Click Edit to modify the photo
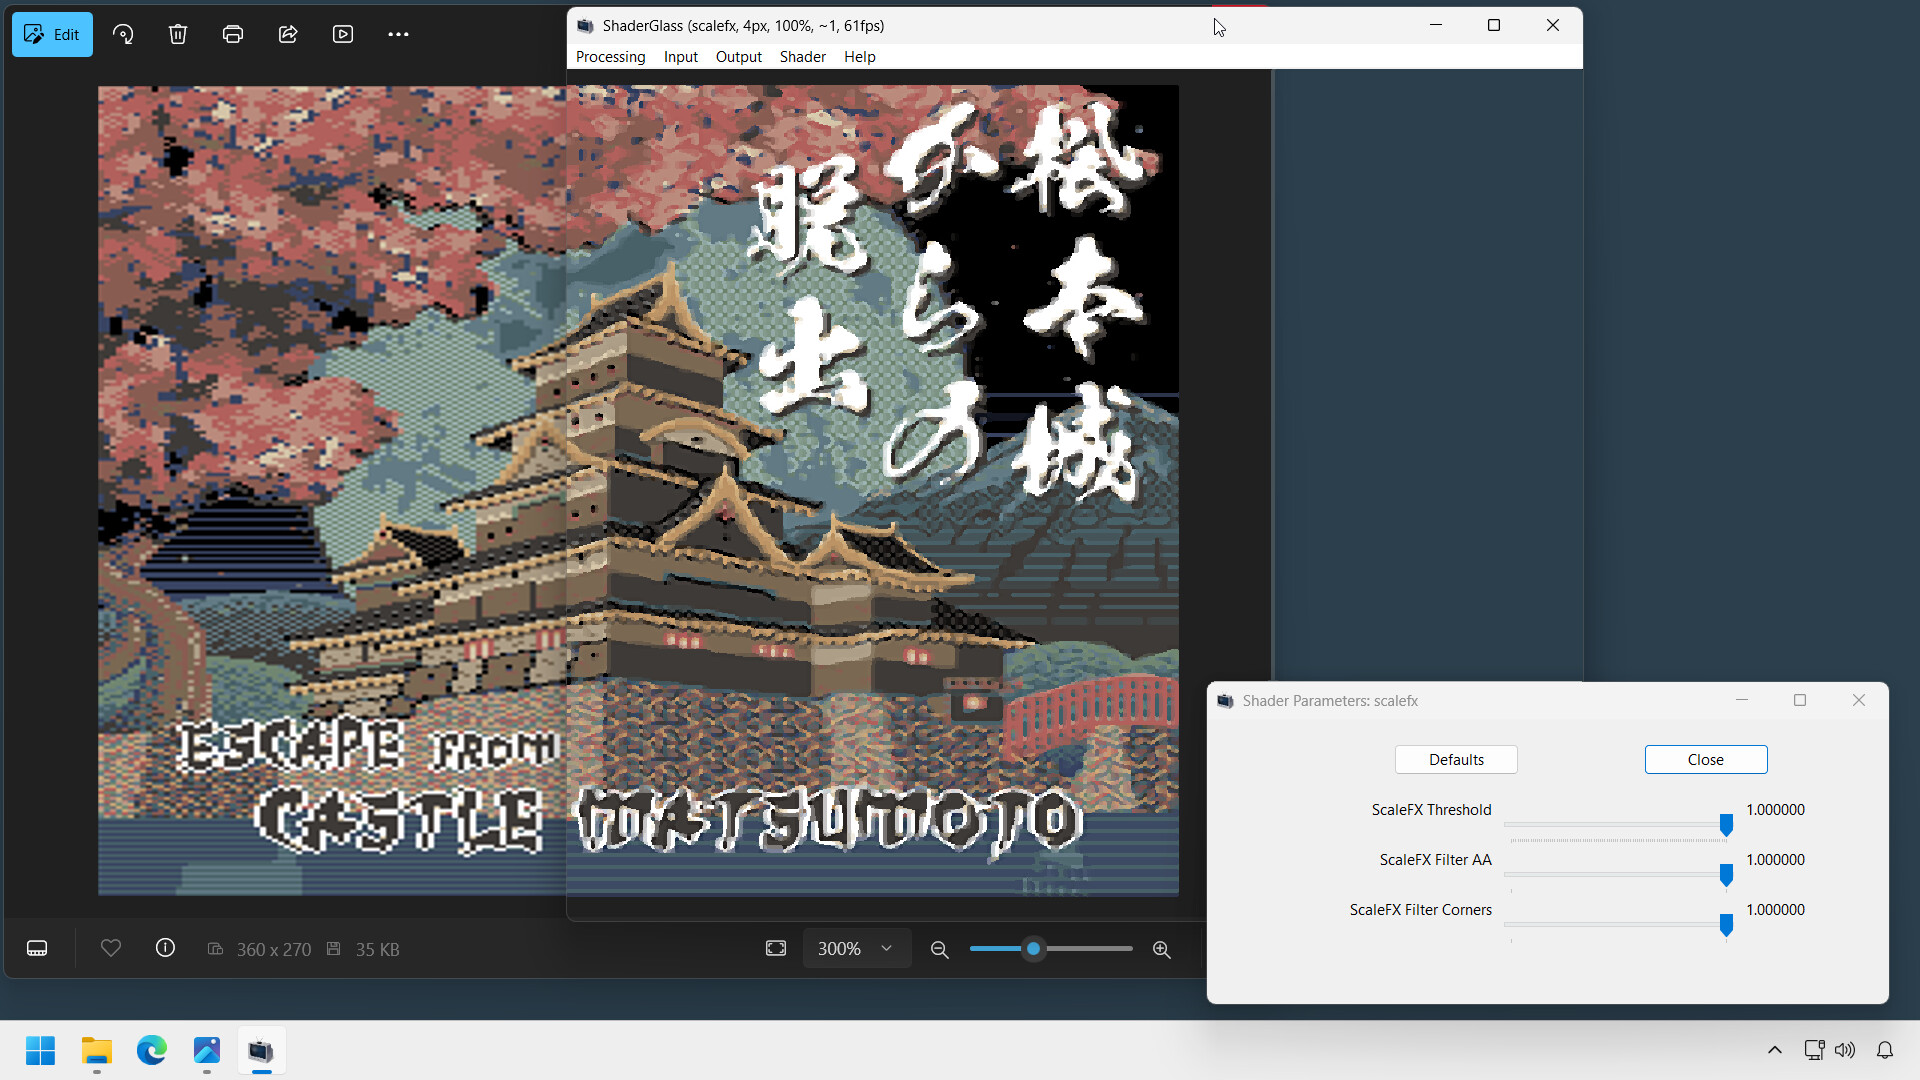Image resolution: width=1920 pixels, height=1080 pixels. click(52, 34)
